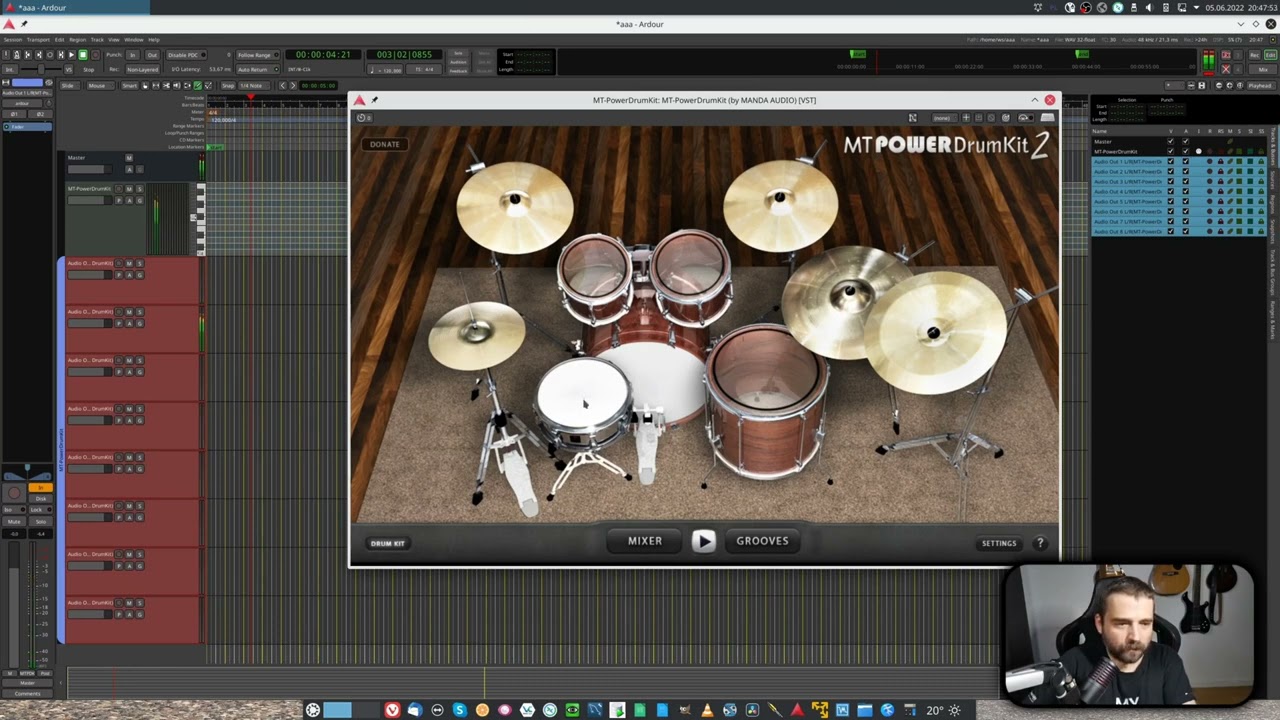The image size is (1280, 720).
Task: Switch to the Rec window button
Action: [1254, 55]
